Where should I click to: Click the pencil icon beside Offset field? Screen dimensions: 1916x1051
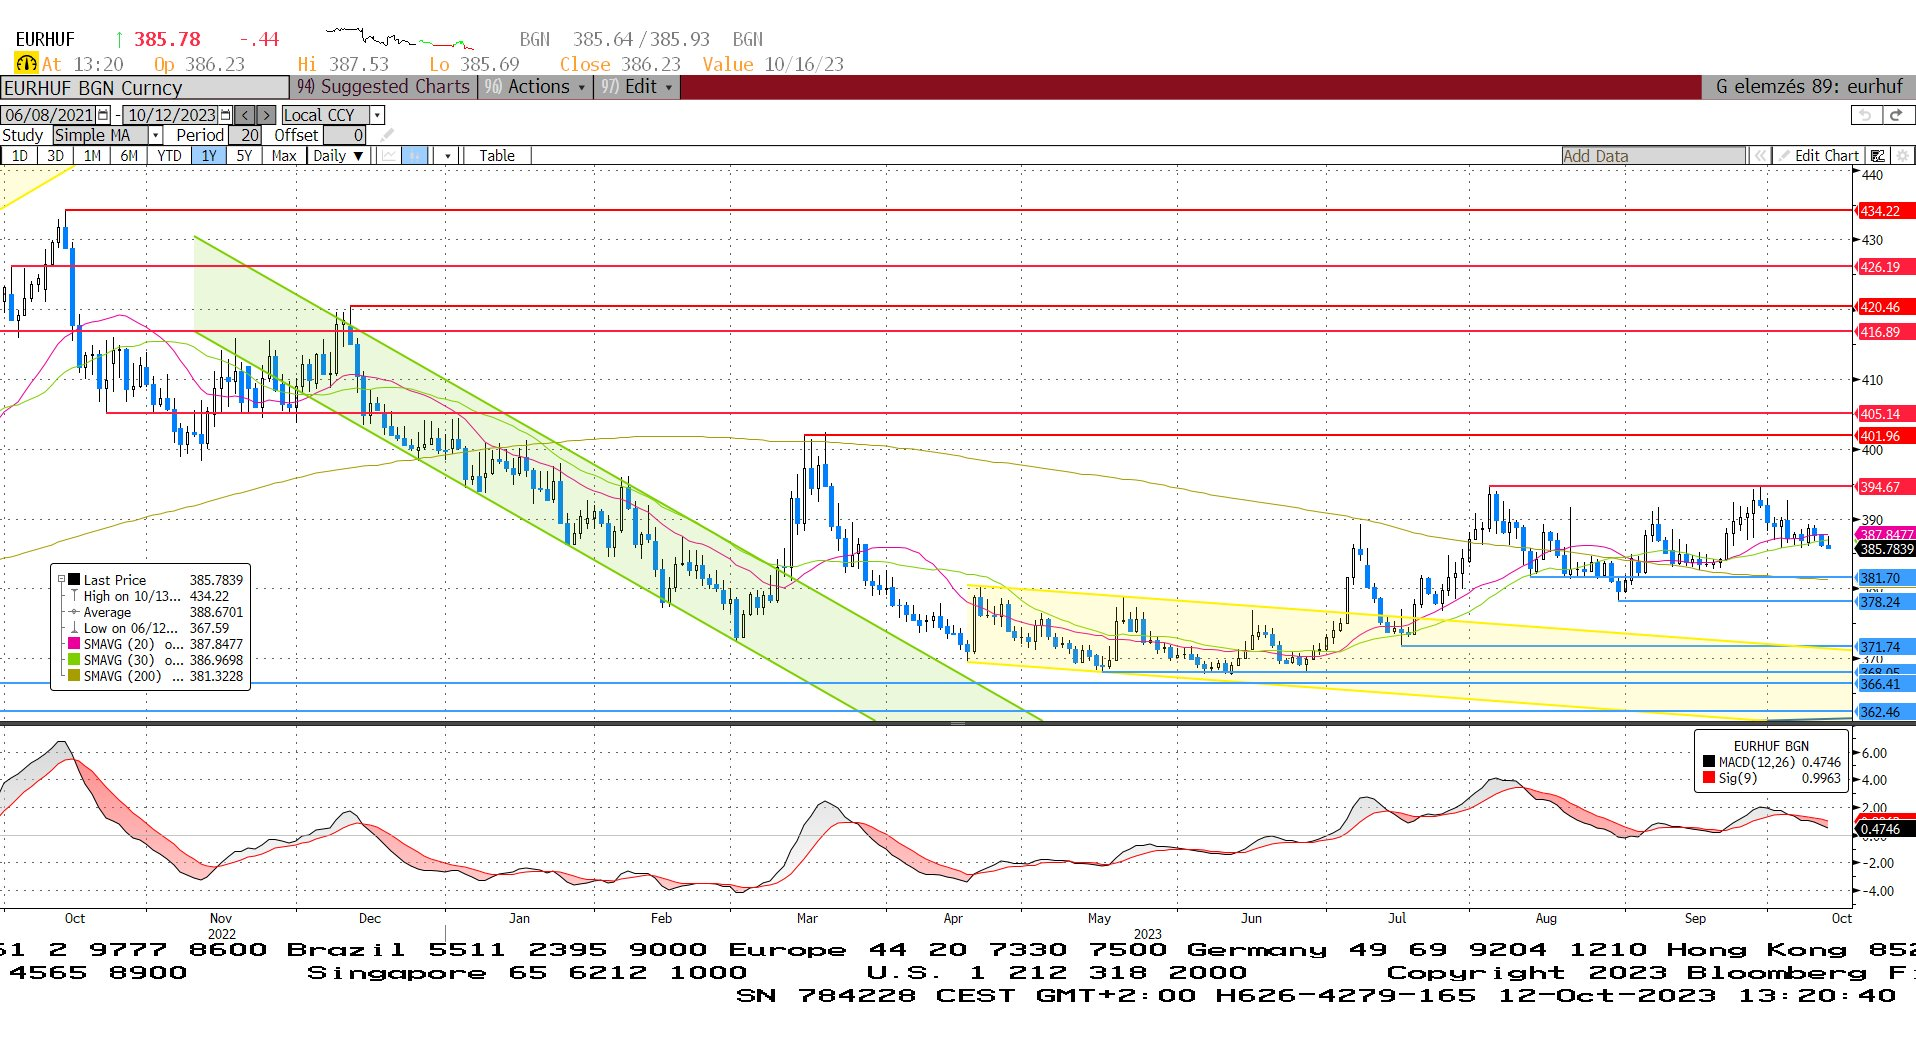(387, 135)
